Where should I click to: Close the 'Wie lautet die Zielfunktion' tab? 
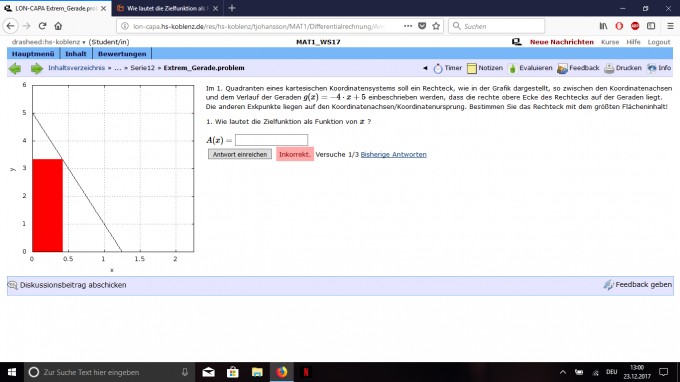point(216,8)
